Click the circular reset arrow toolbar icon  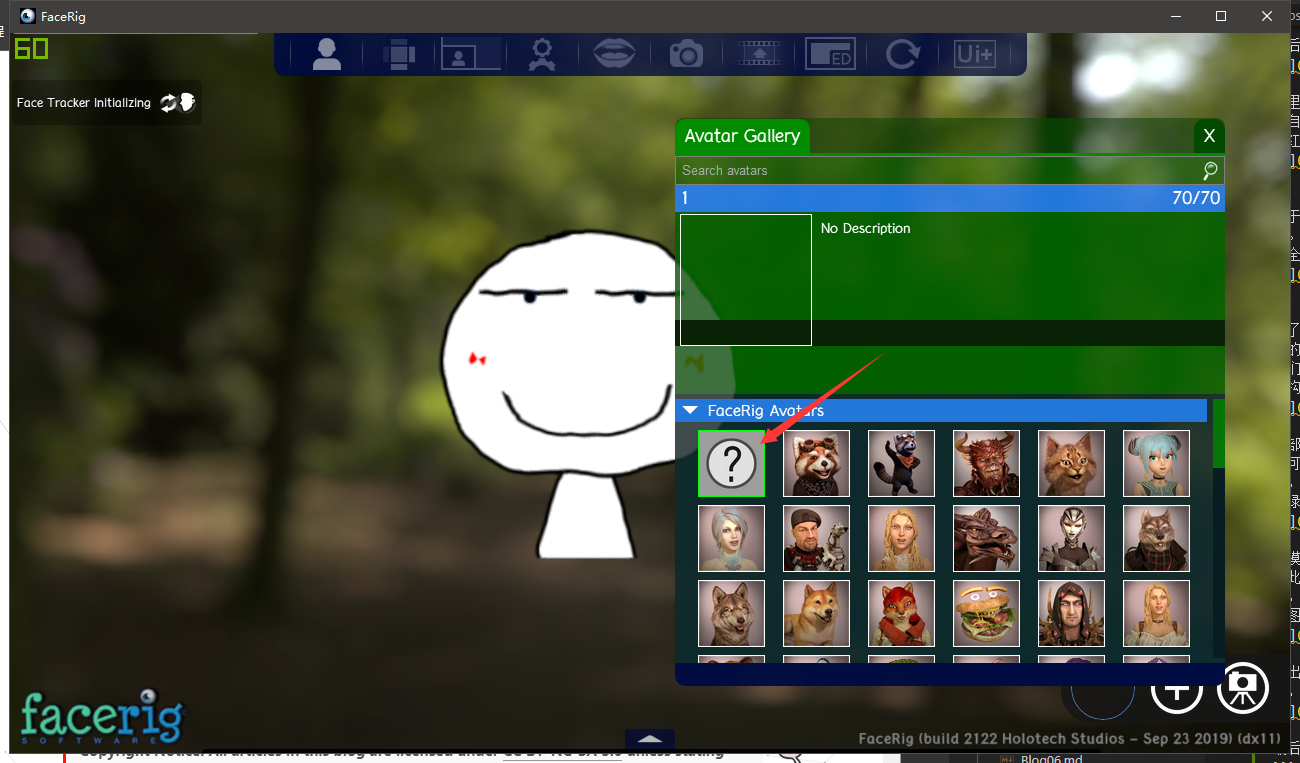click(902, 53)
